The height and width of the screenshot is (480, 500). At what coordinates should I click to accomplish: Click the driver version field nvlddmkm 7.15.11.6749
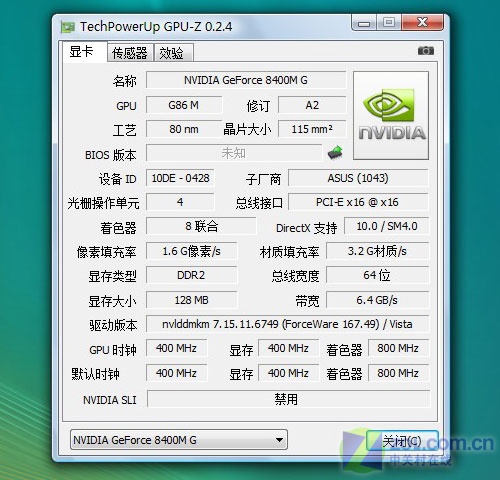pos(288,324)
